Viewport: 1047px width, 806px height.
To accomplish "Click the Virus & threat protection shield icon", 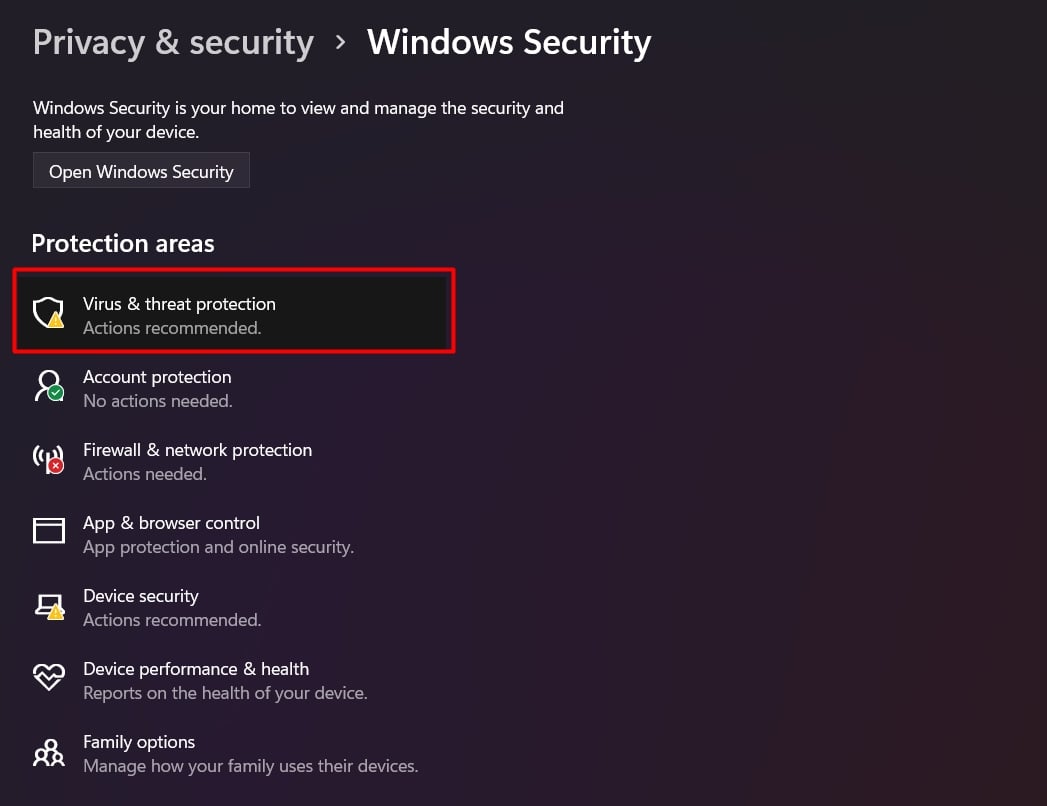I will coord(48,314).
